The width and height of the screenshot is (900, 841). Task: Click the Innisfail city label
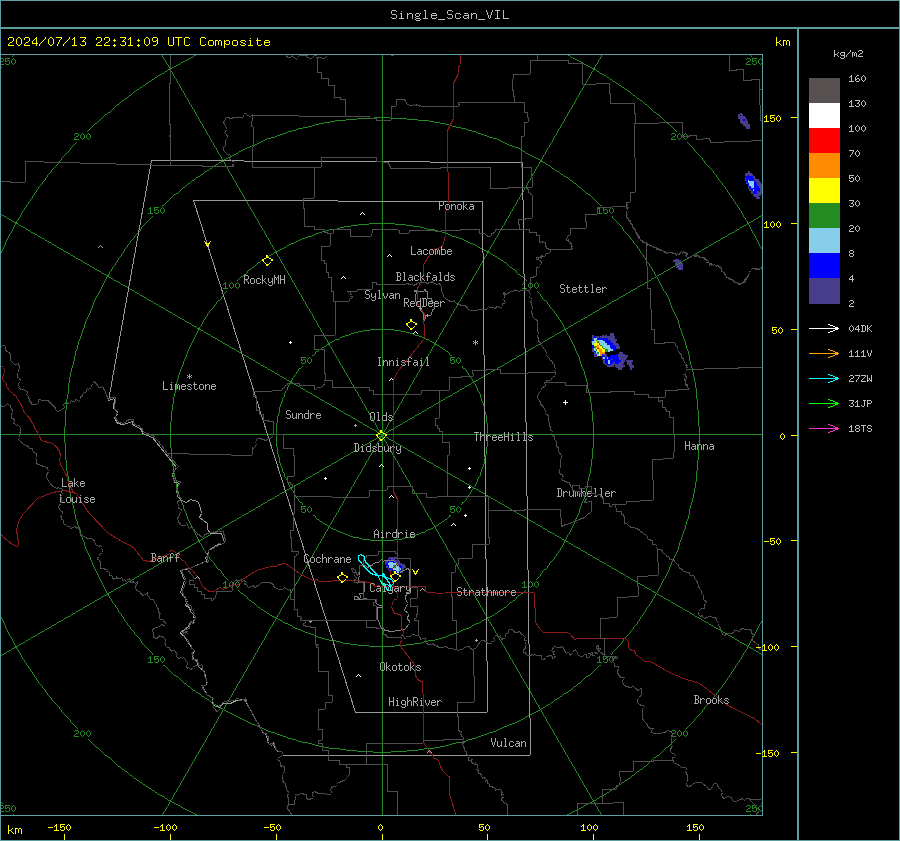pyautogui.click(x=403, y=362)
